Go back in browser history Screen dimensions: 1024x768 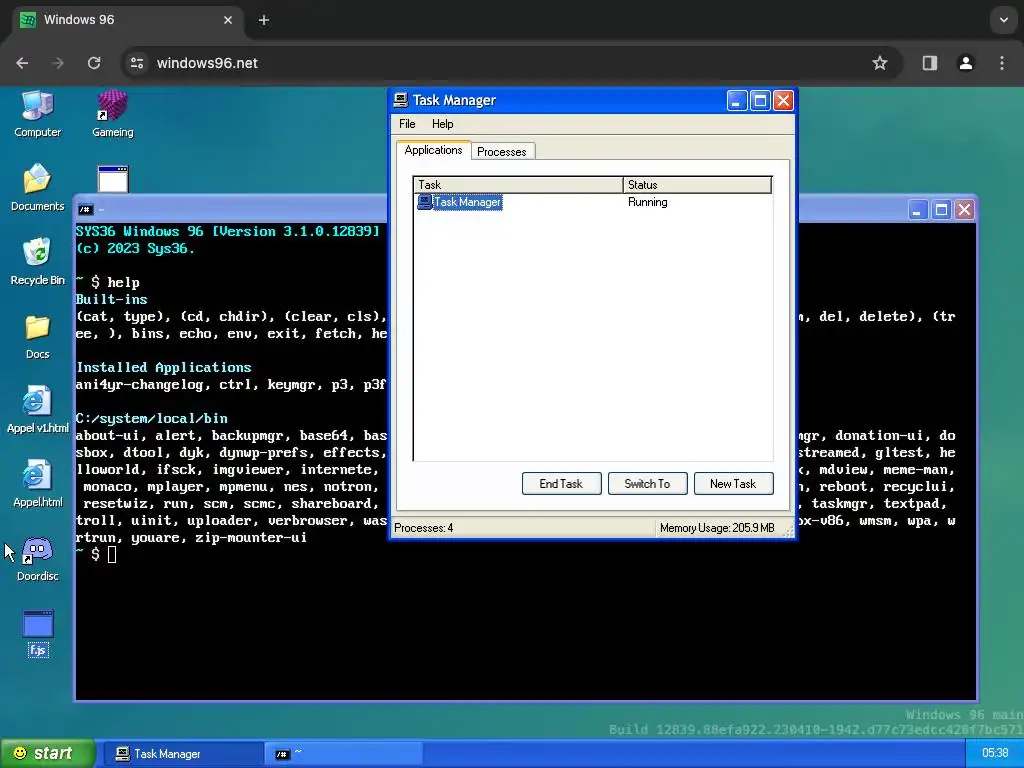[22, 63]
